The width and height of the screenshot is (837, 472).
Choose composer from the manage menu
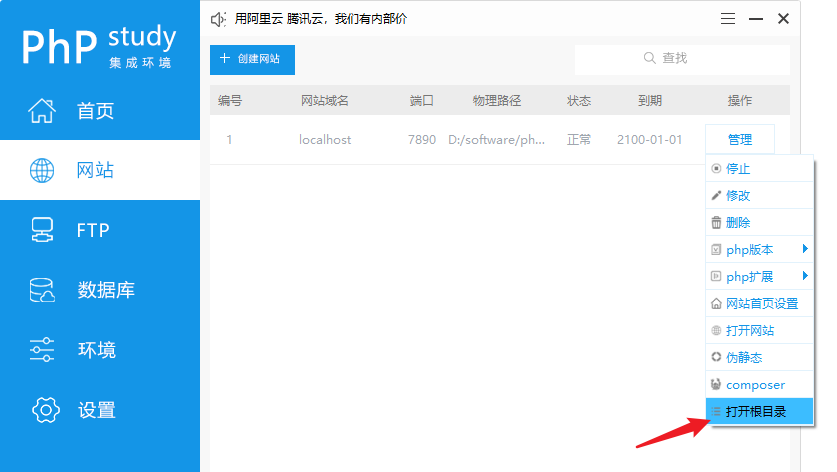(x=760, y=384)
